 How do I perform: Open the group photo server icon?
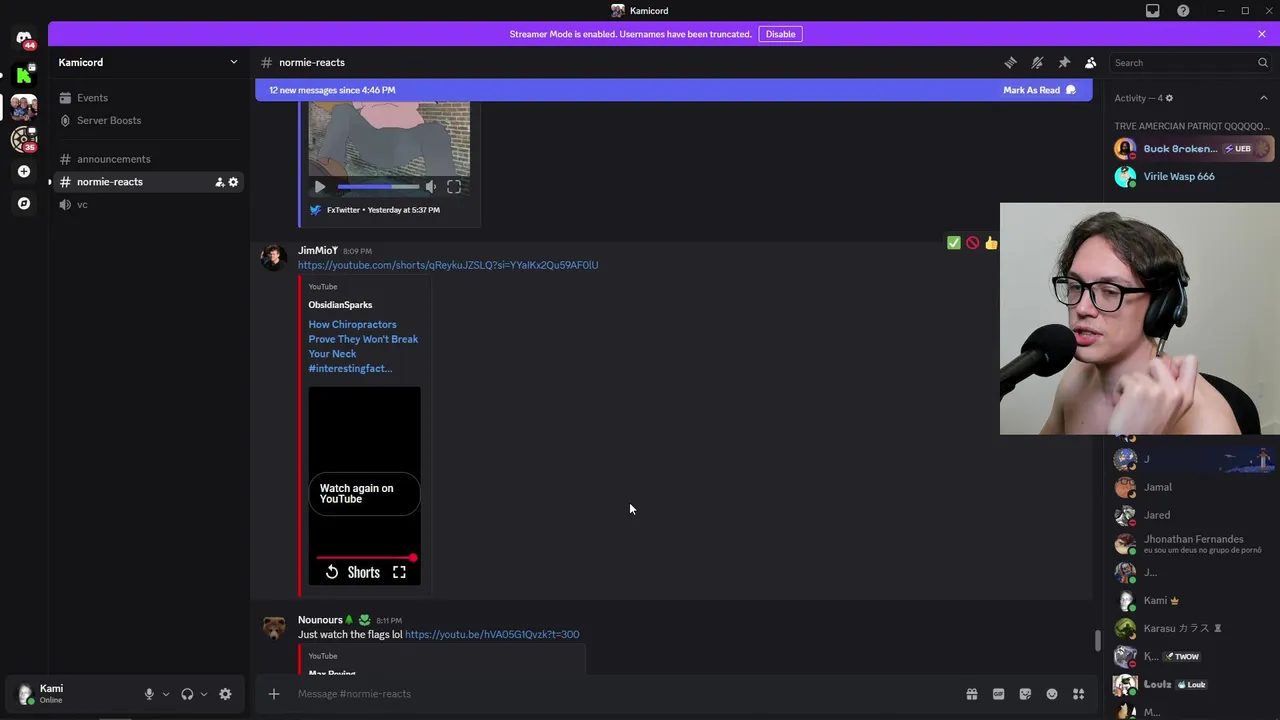point(24,107)
